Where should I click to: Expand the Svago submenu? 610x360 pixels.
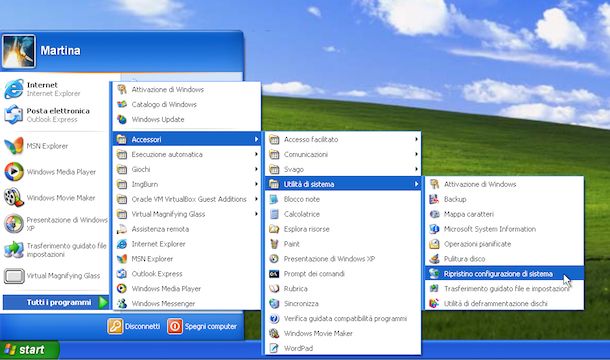(343, 169)
